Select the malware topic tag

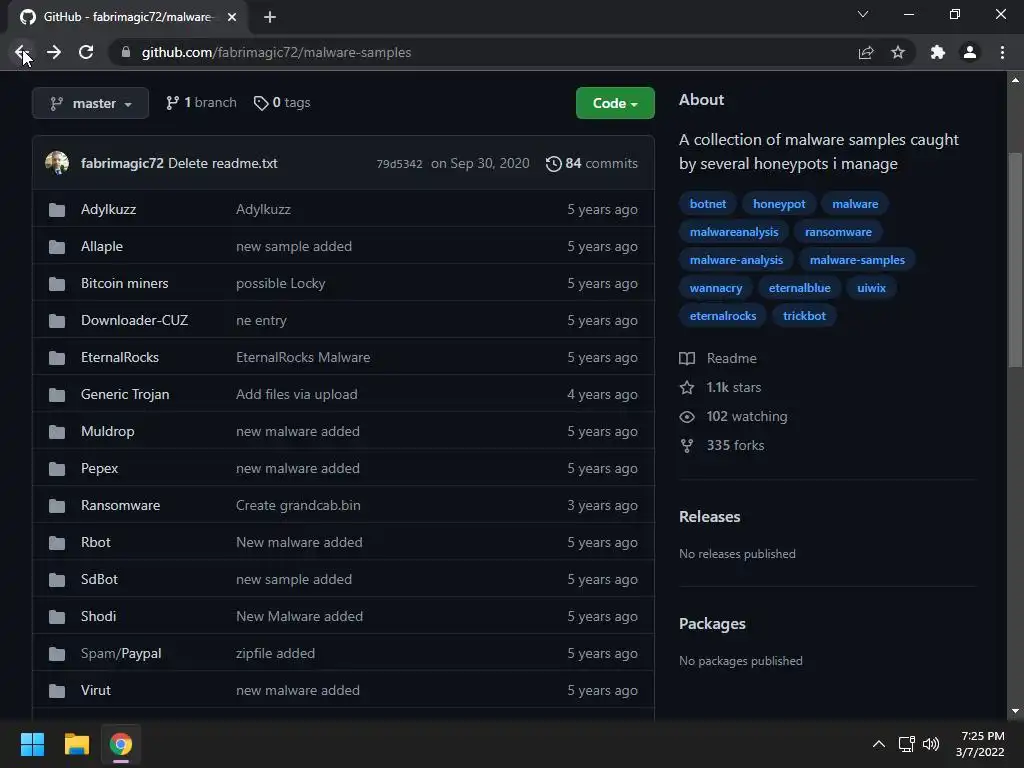point(855,204)
